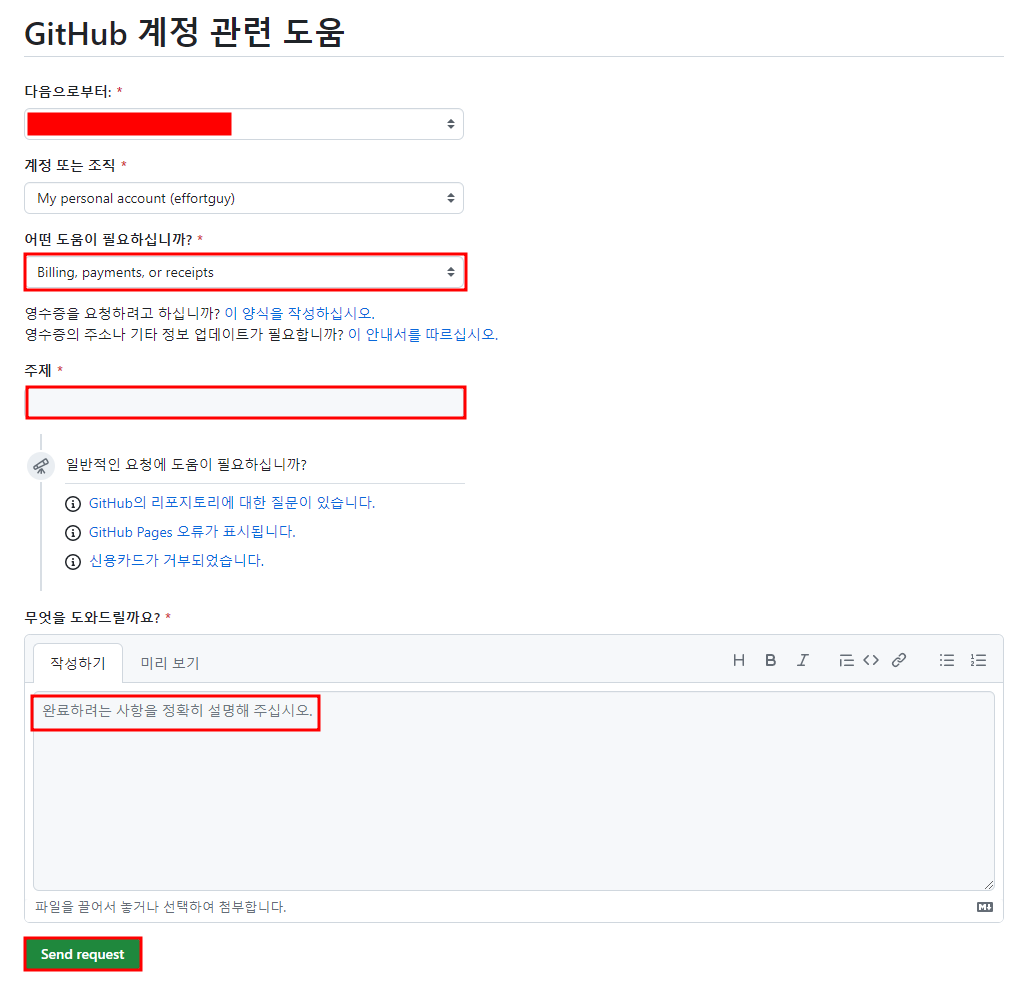Screen dimensions: 1029x982
Task: Insert a quote block icon
Action: pos(846,660)
